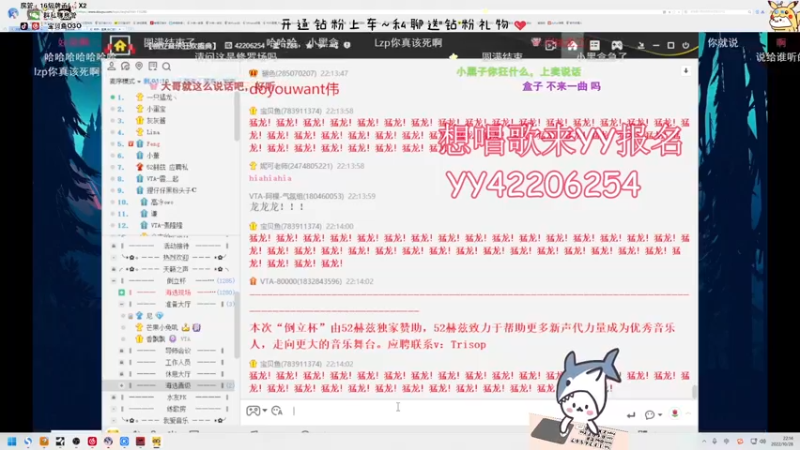Expand the 海选现场 sub-channel green plus
The image size is (800, 450).
click(x=121, y=292)
